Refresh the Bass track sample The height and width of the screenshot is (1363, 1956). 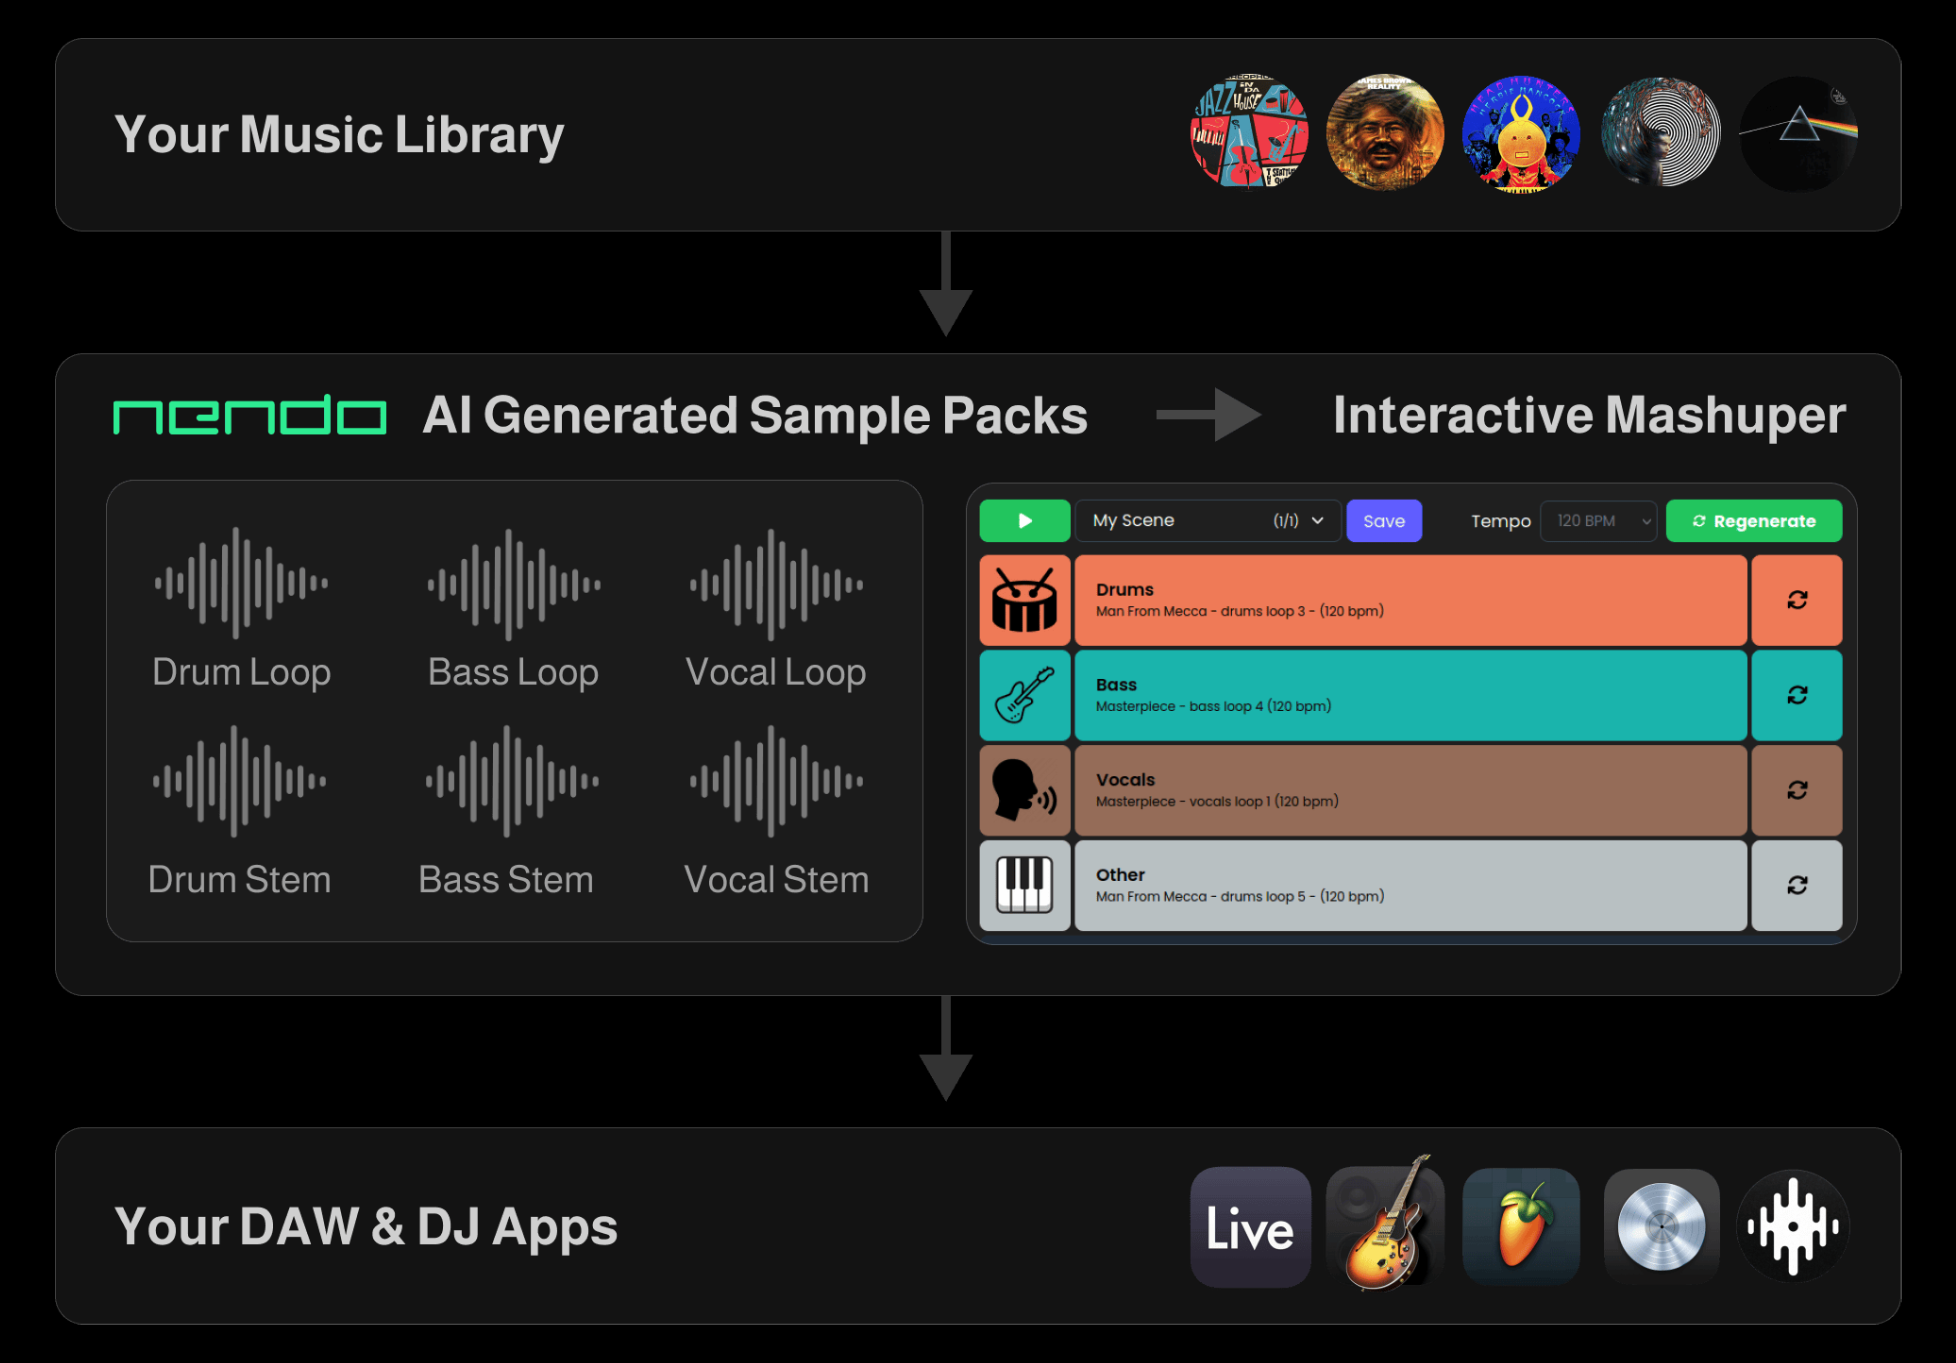(1796, 695)
